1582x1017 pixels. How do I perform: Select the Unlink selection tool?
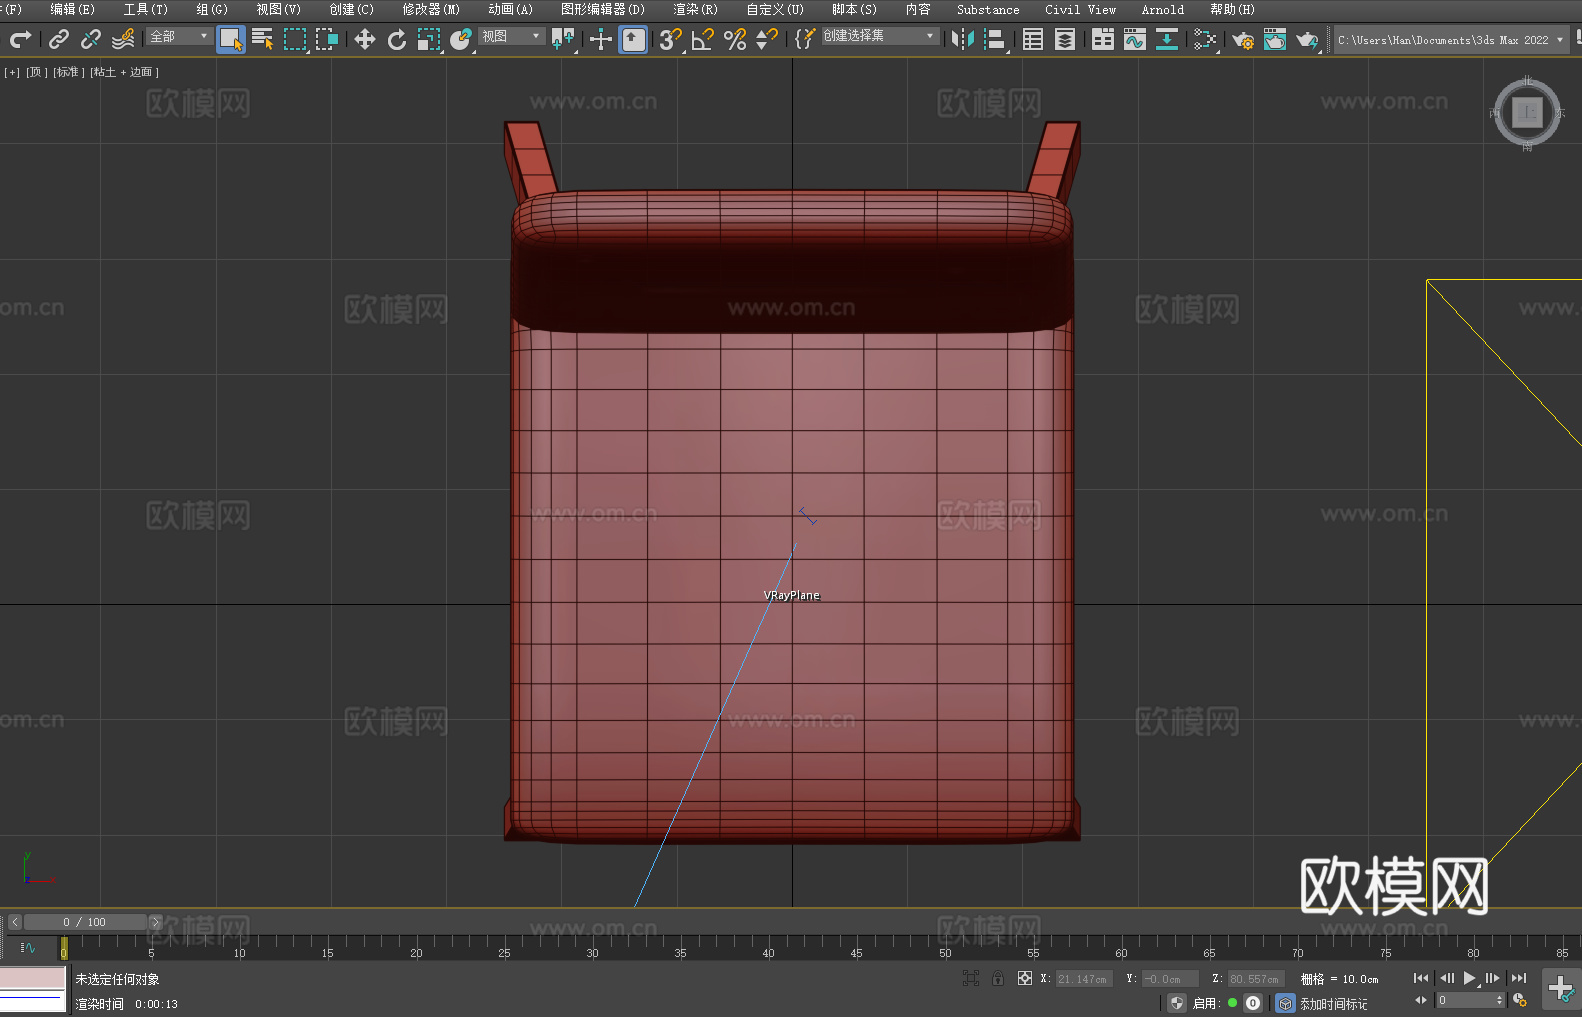click(91, 39)
